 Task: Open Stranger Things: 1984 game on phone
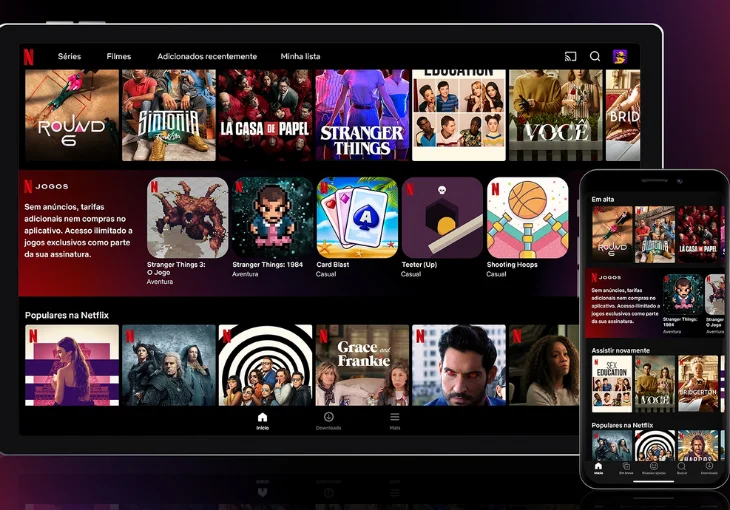point(683,294)
